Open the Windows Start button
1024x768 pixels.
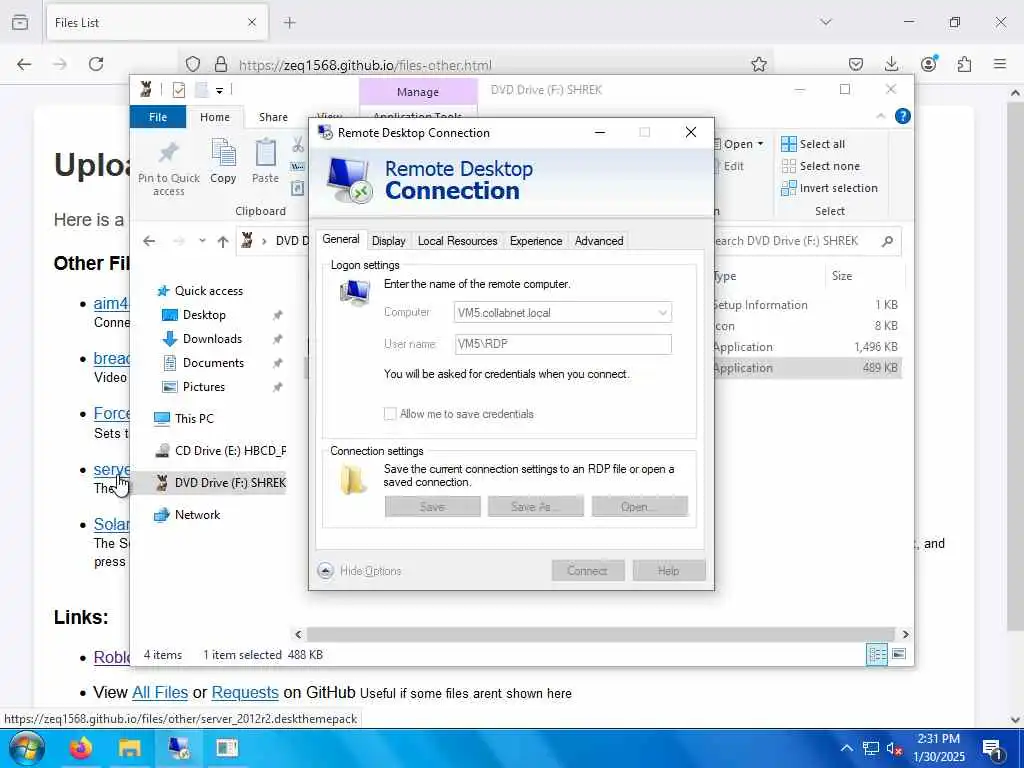[x=27, y=748]
